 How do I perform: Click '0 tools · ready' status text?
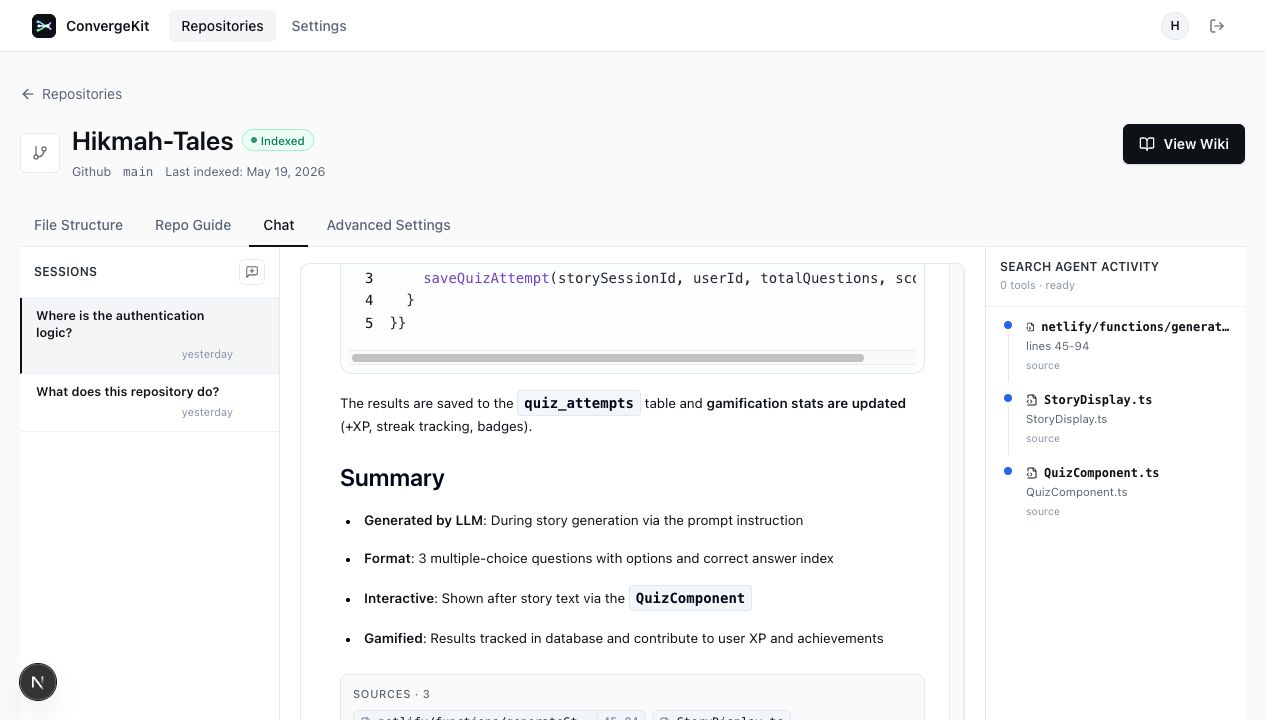(1037, 285)
